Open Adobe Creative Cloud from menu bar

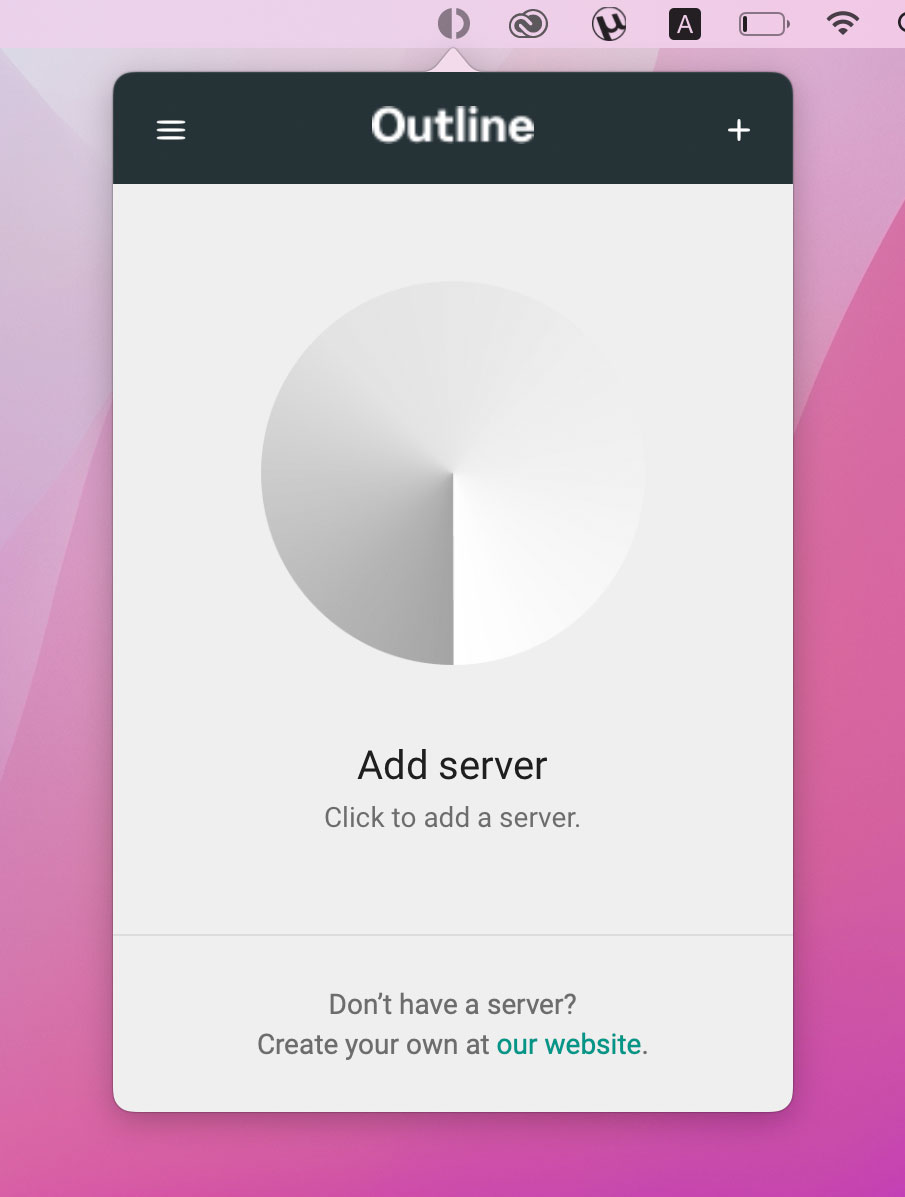(x=528, y=24)
